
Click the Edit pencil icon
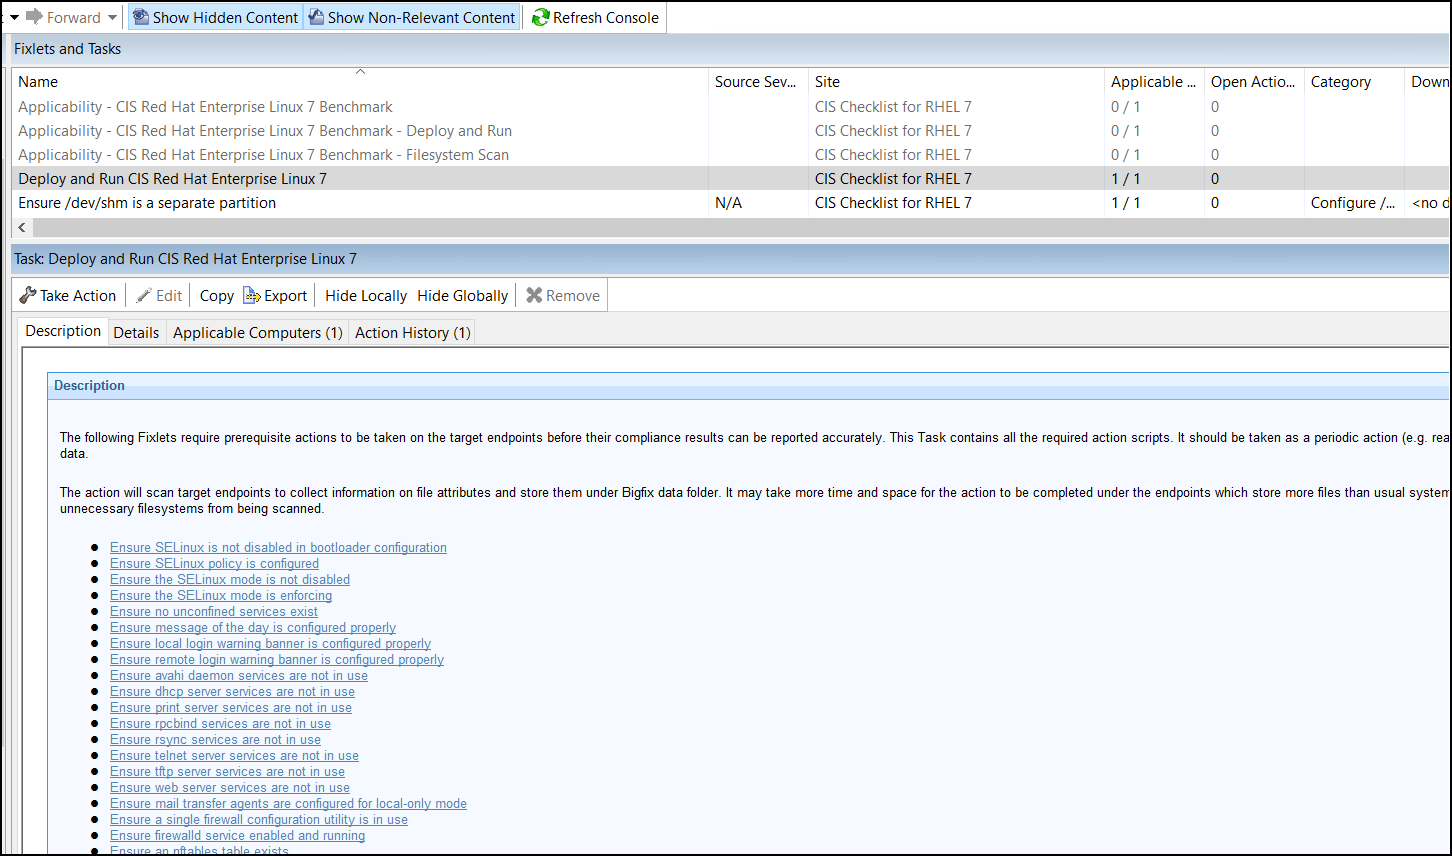click(144, 295)
